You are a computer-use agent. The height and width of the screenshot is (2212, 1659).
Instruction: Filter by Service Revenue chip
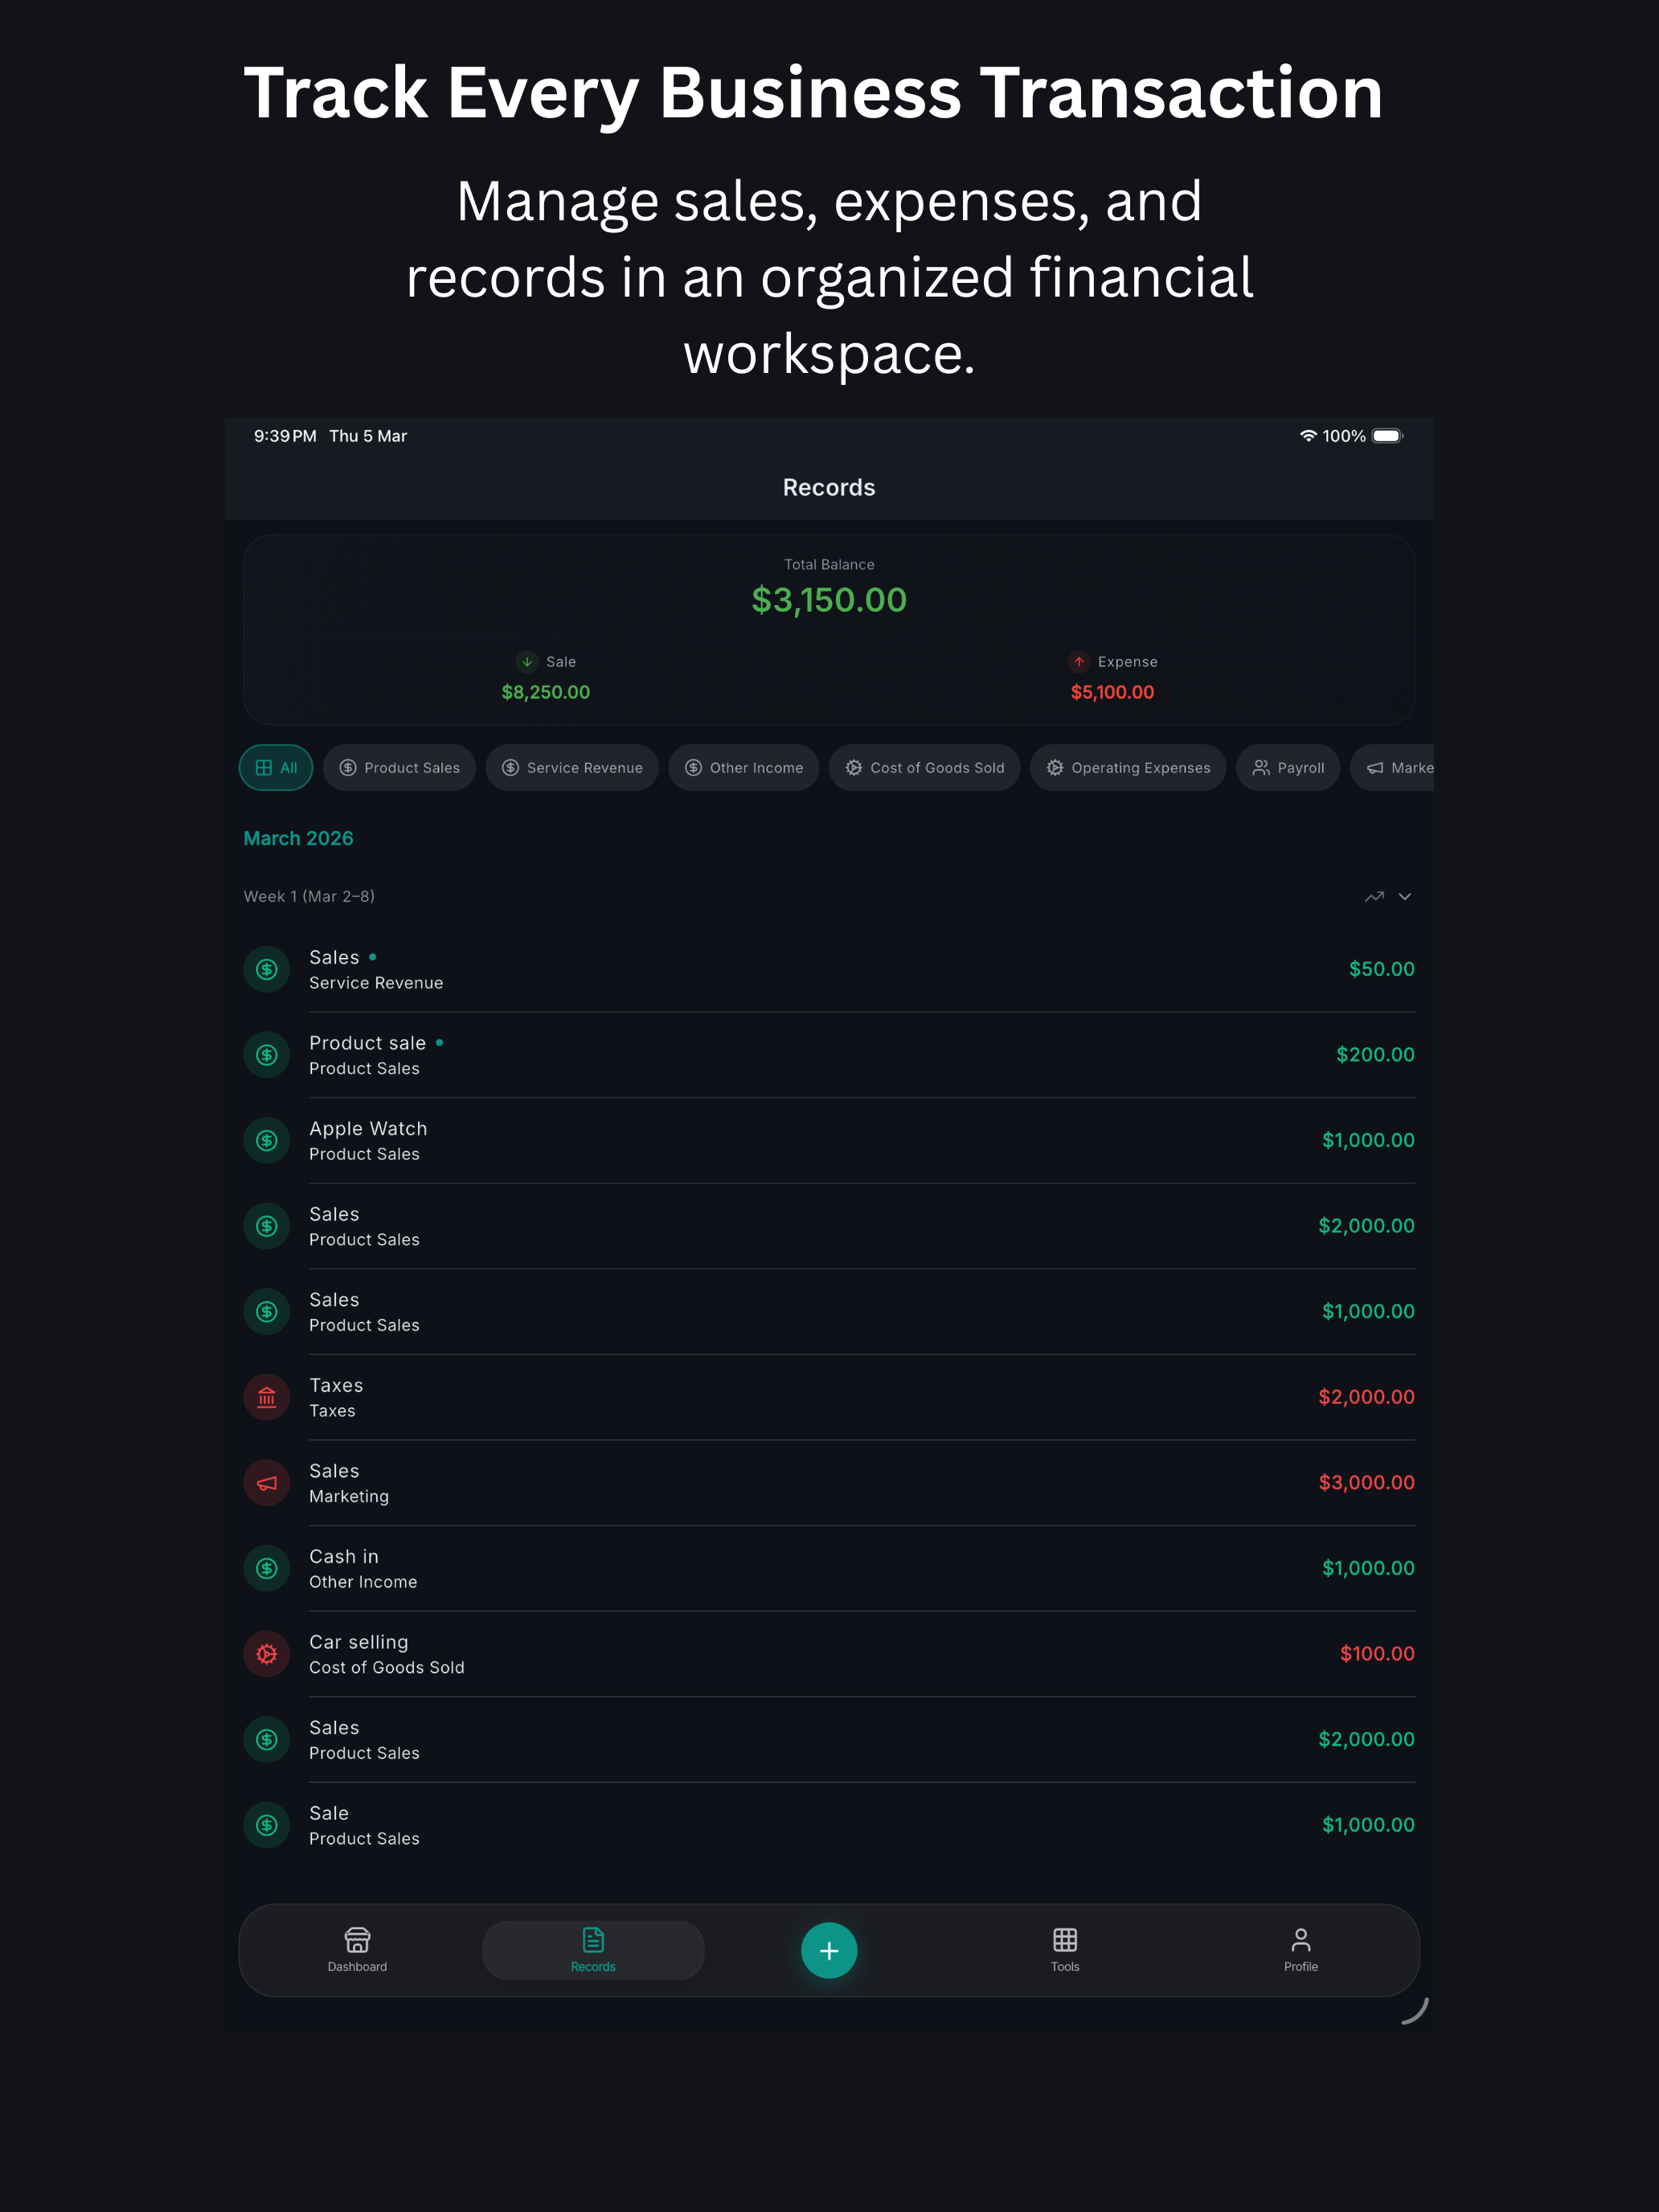coord(572,768)
